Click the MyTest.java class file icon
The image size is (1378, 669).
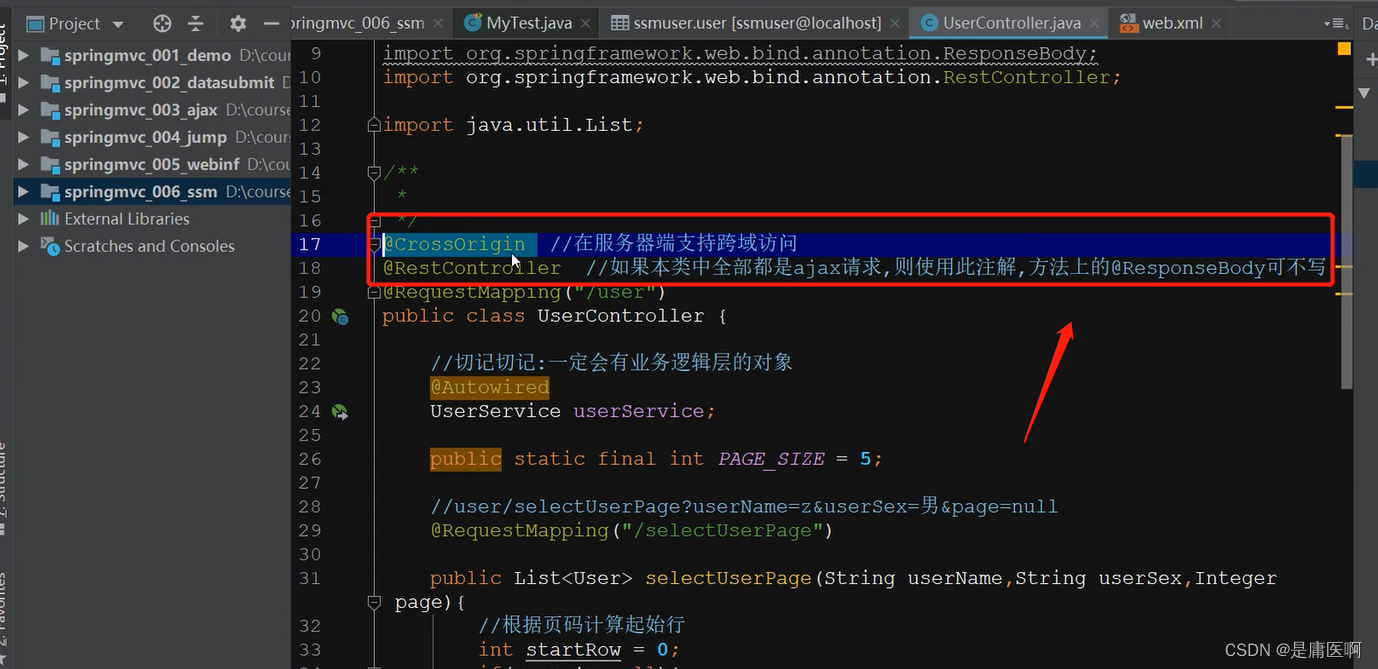pos(472,23)
